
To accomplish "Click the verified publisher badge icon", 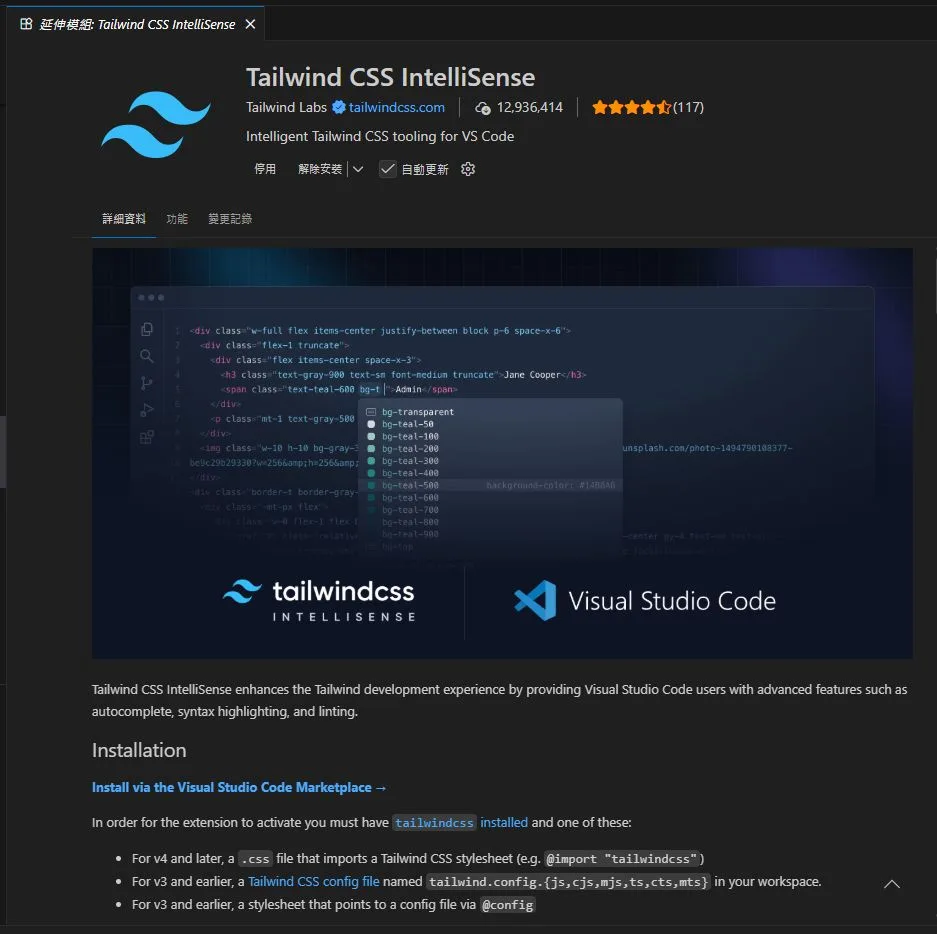I will tap(339, 107).
